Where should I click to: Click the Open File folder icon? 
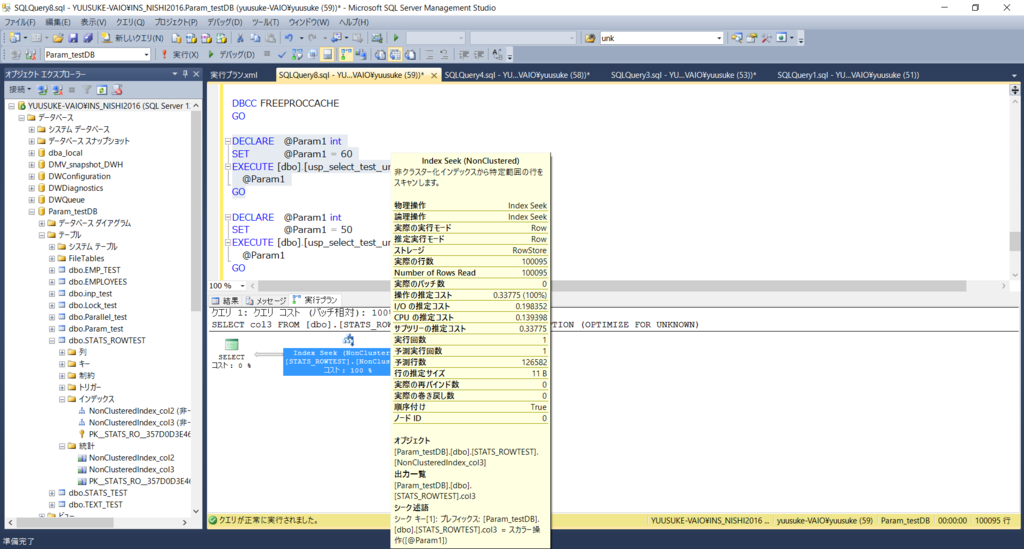point(58,38)
